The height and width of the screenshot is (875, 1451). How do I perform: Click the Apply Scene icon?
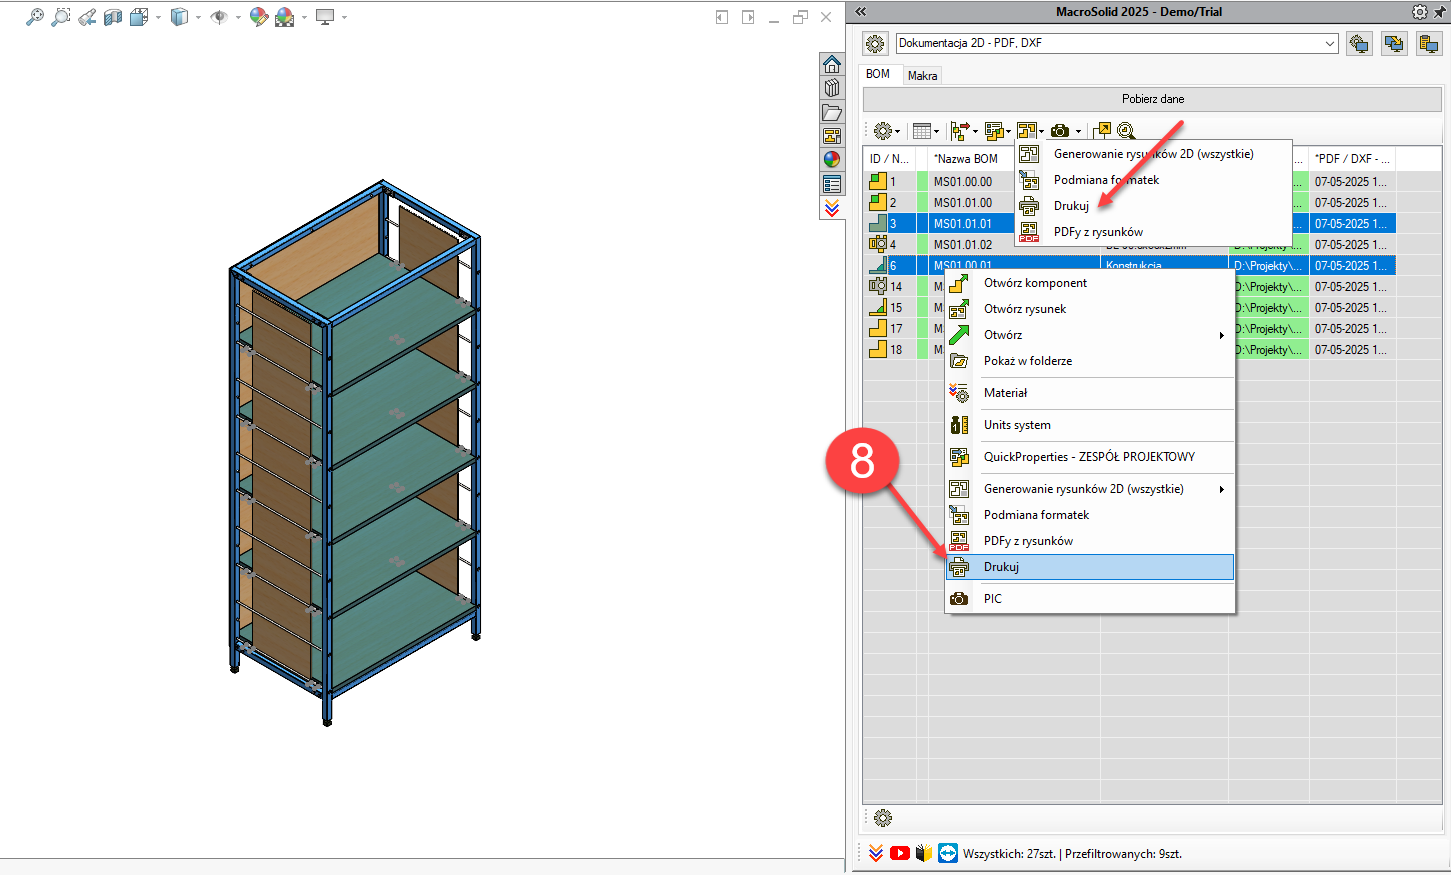pyautogui.click(x=285, y=17)
